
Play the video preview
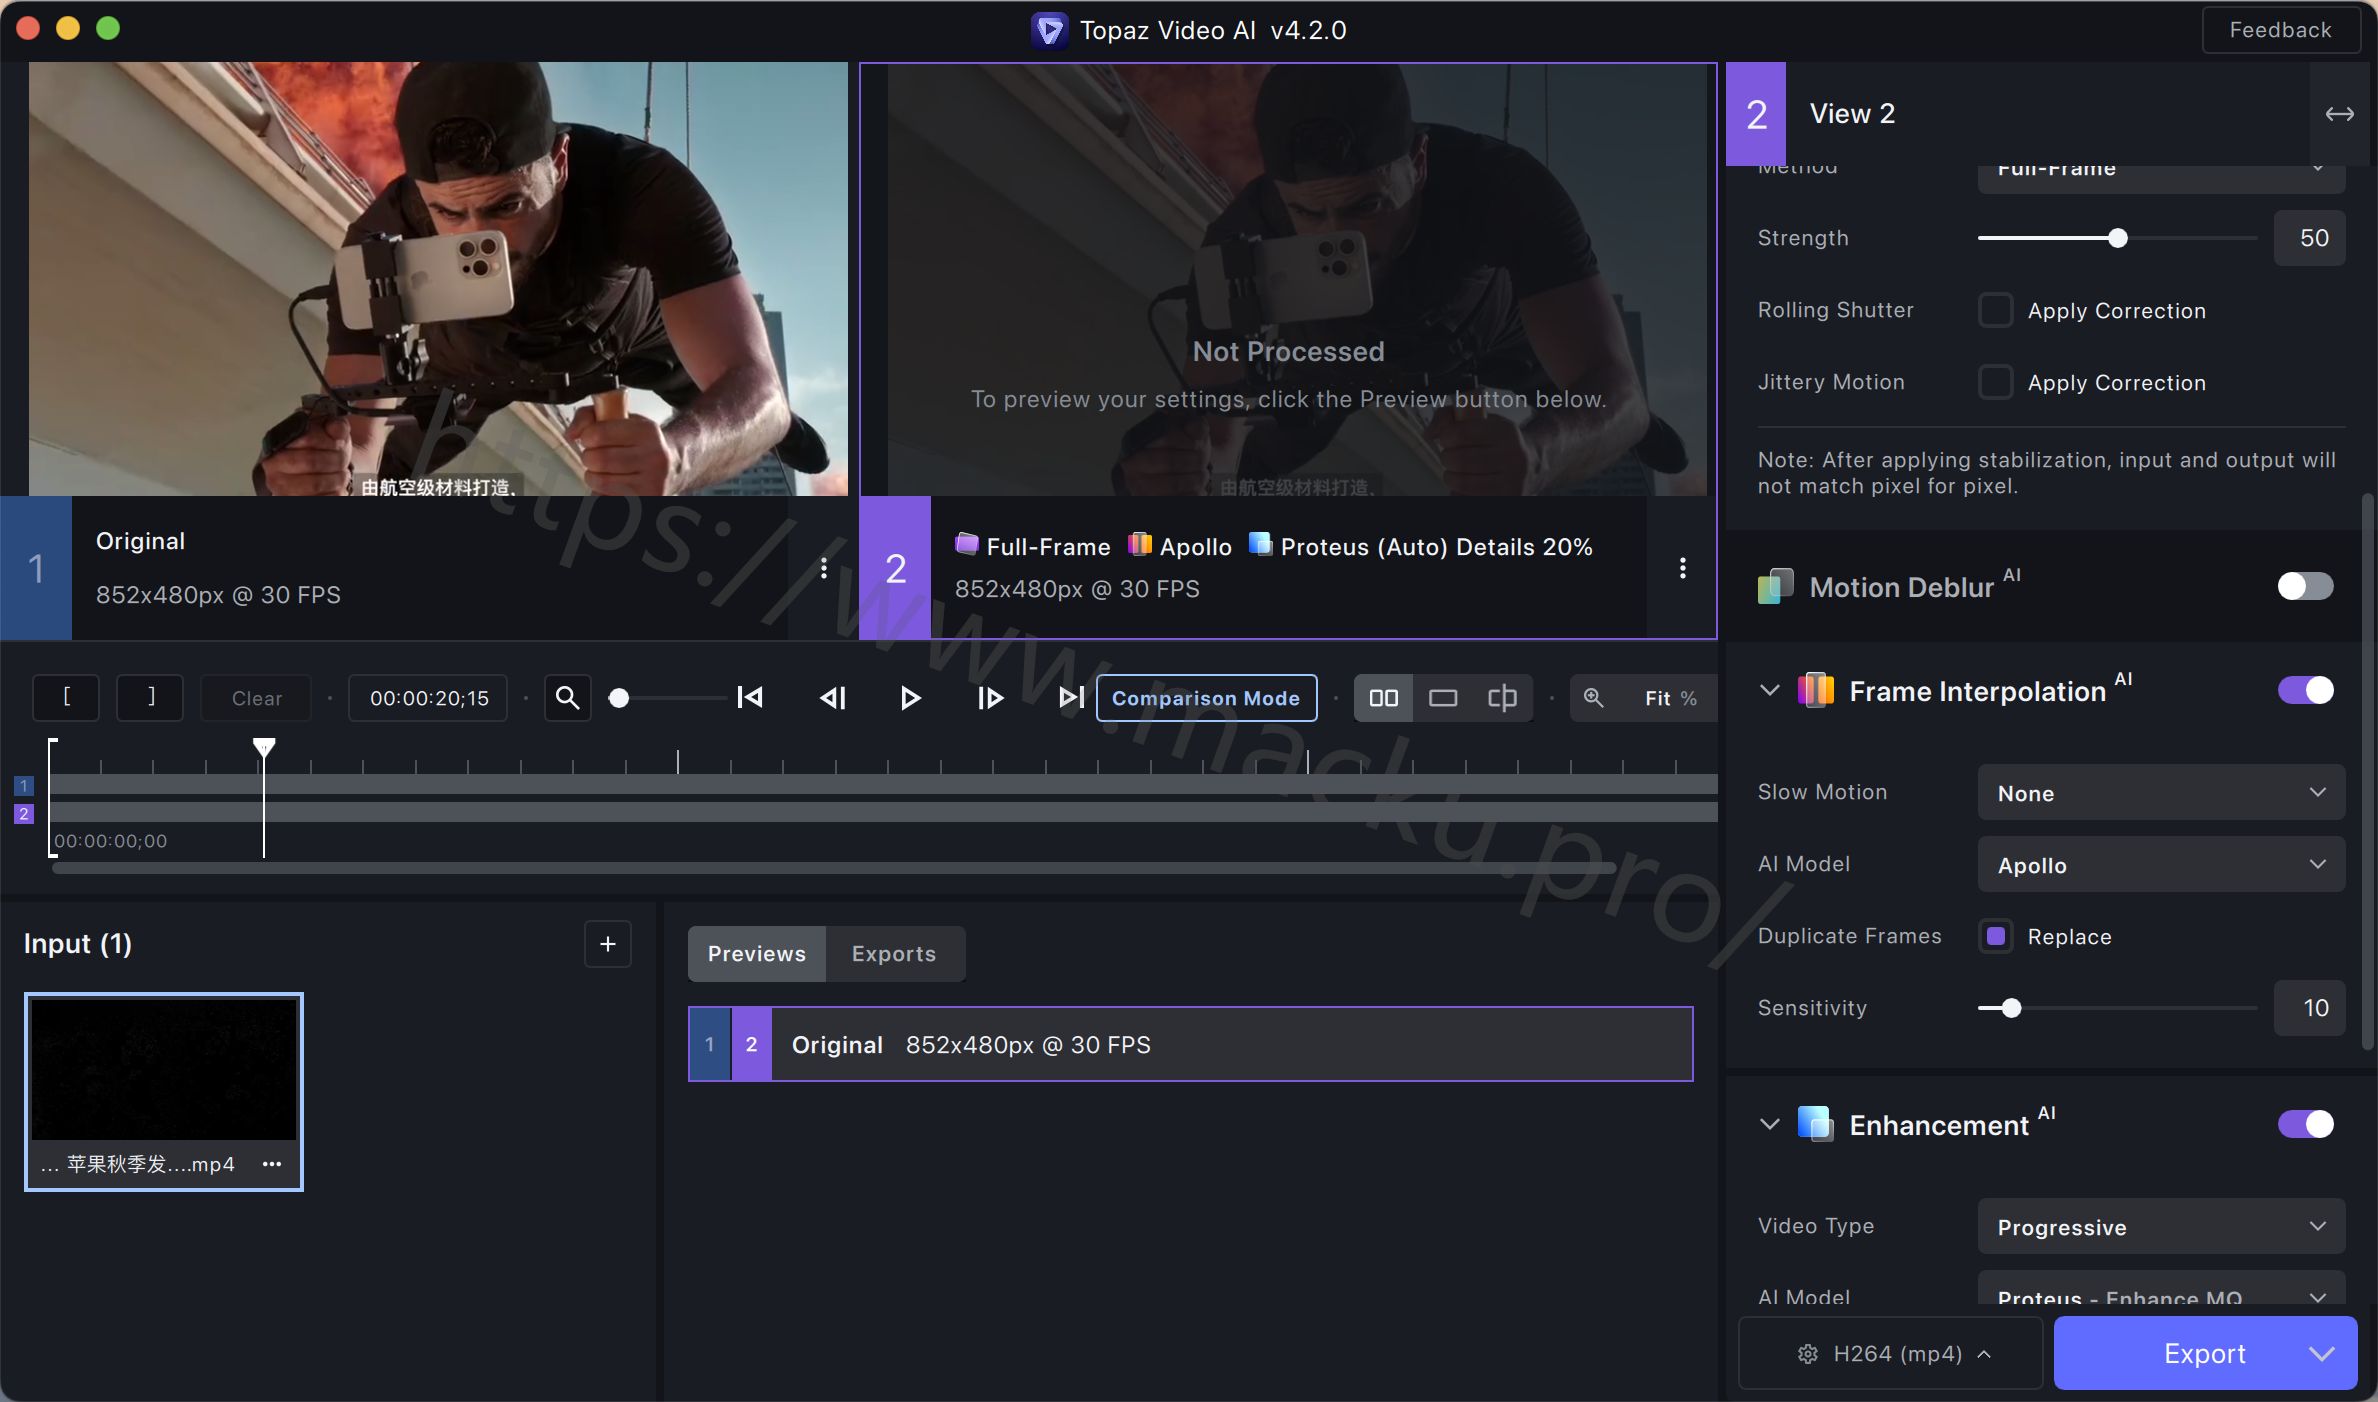910,698
